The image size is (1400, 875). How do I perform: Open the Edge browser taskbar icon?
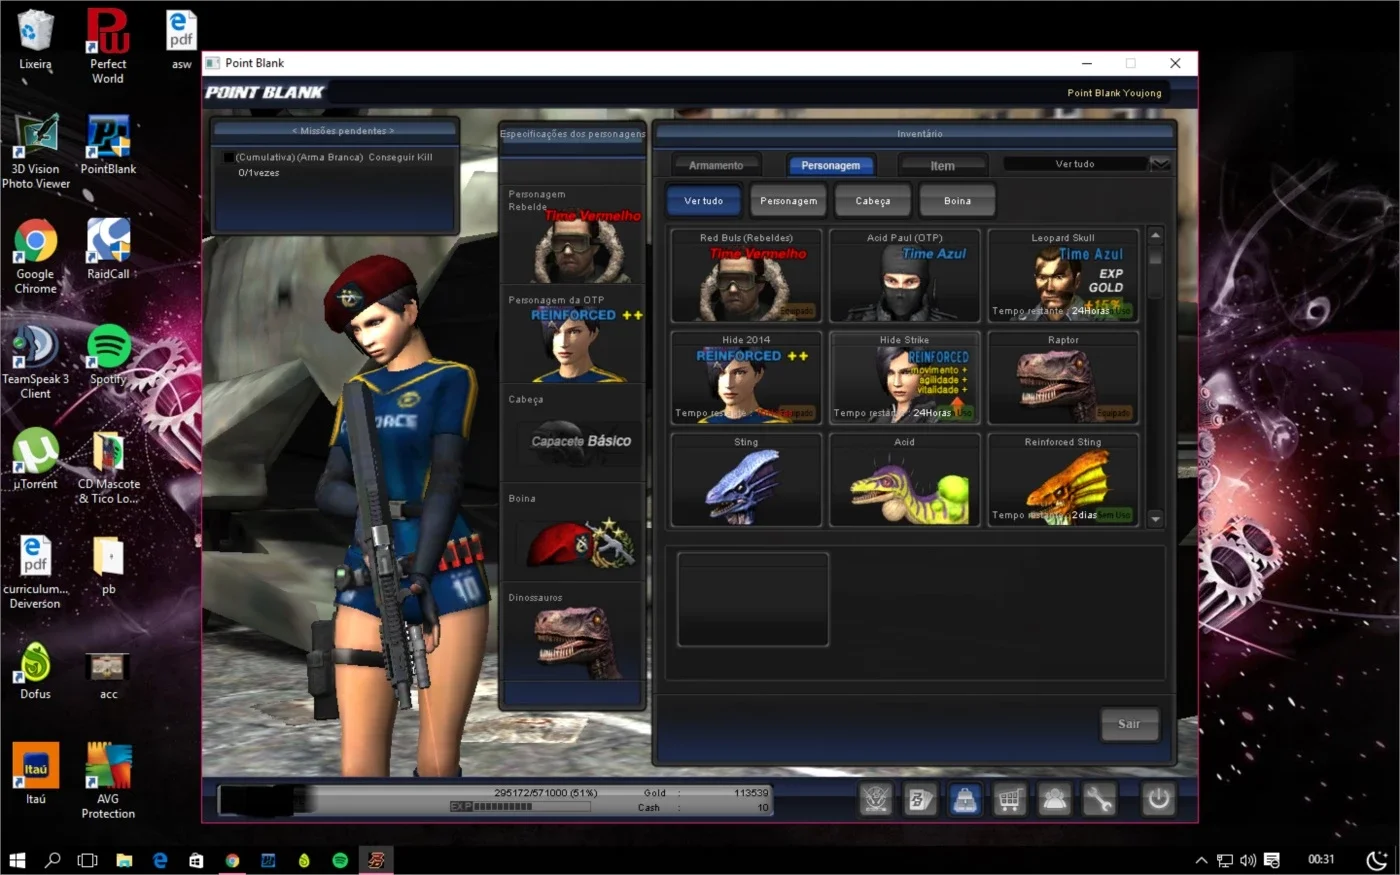coord(160,860)
